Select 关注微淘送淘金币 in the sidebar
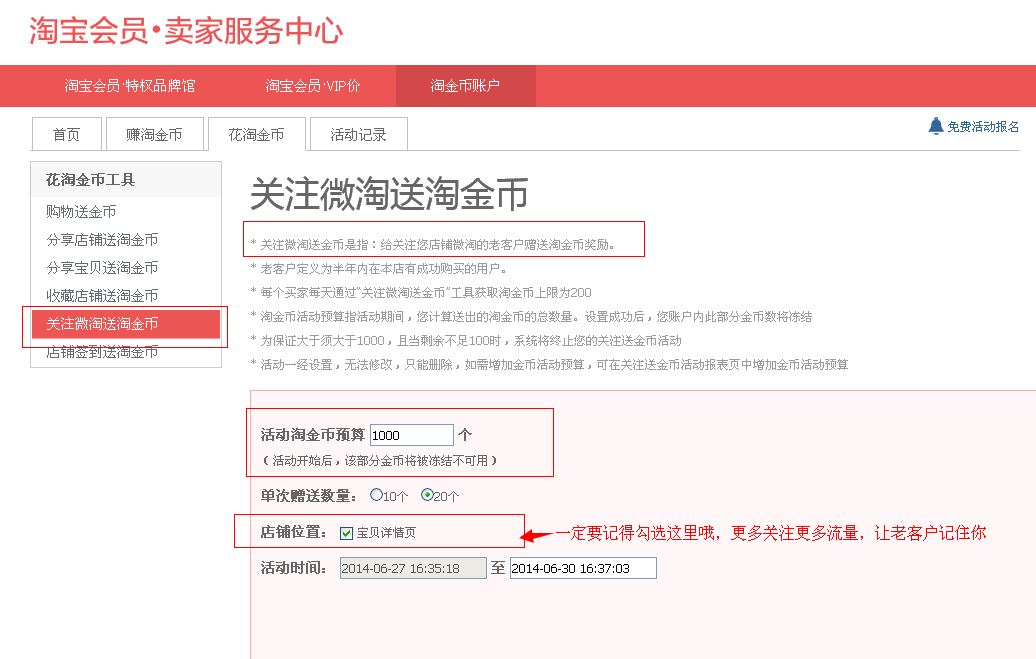This screenshot has height=659, width=1036. (126, 324)
